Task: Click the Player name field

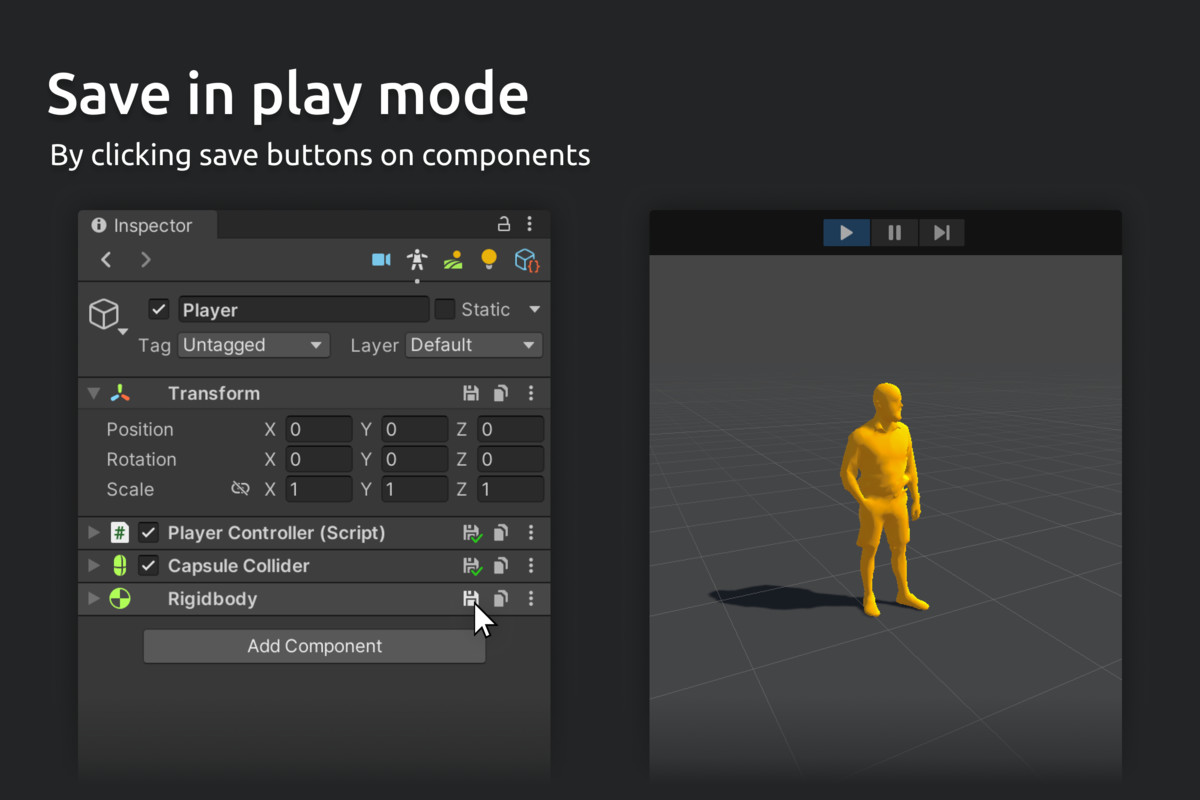Action: coord(304,310)
